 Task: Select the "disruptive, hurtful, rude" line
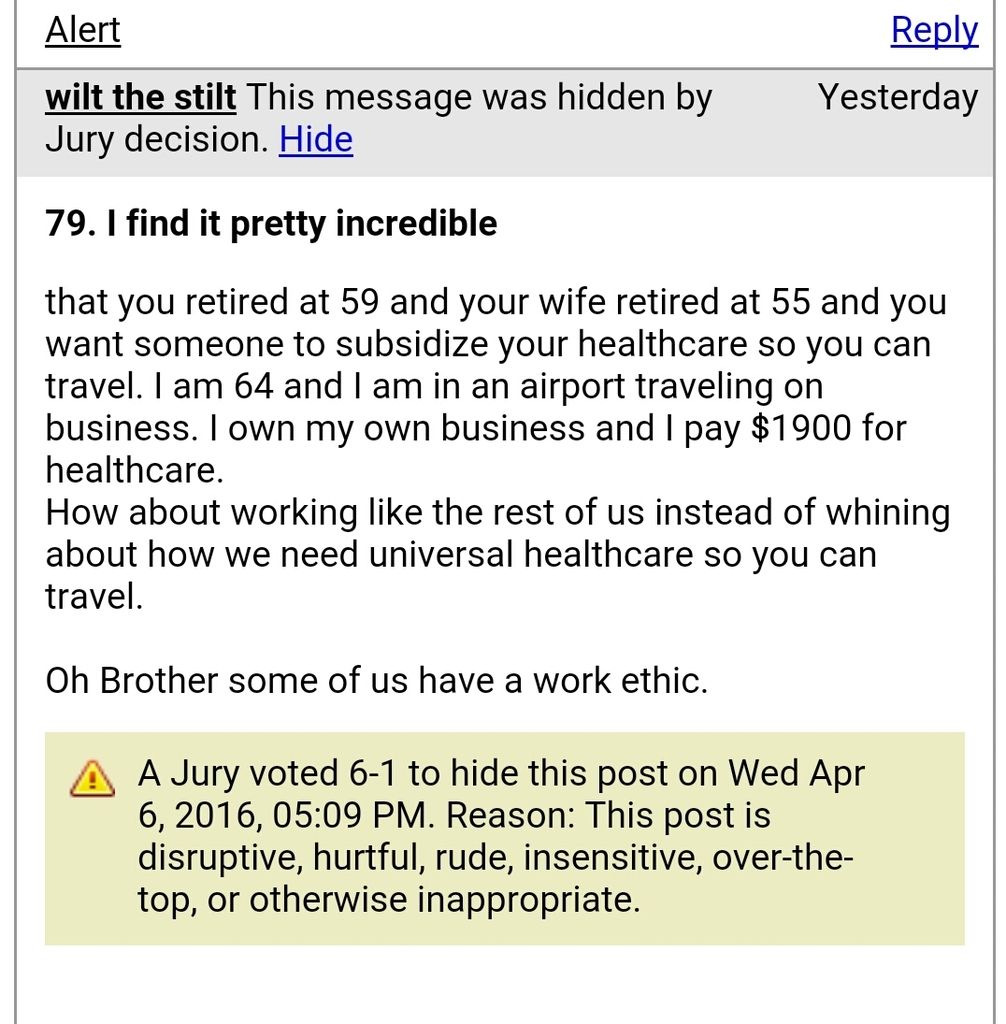click(495, 857)
